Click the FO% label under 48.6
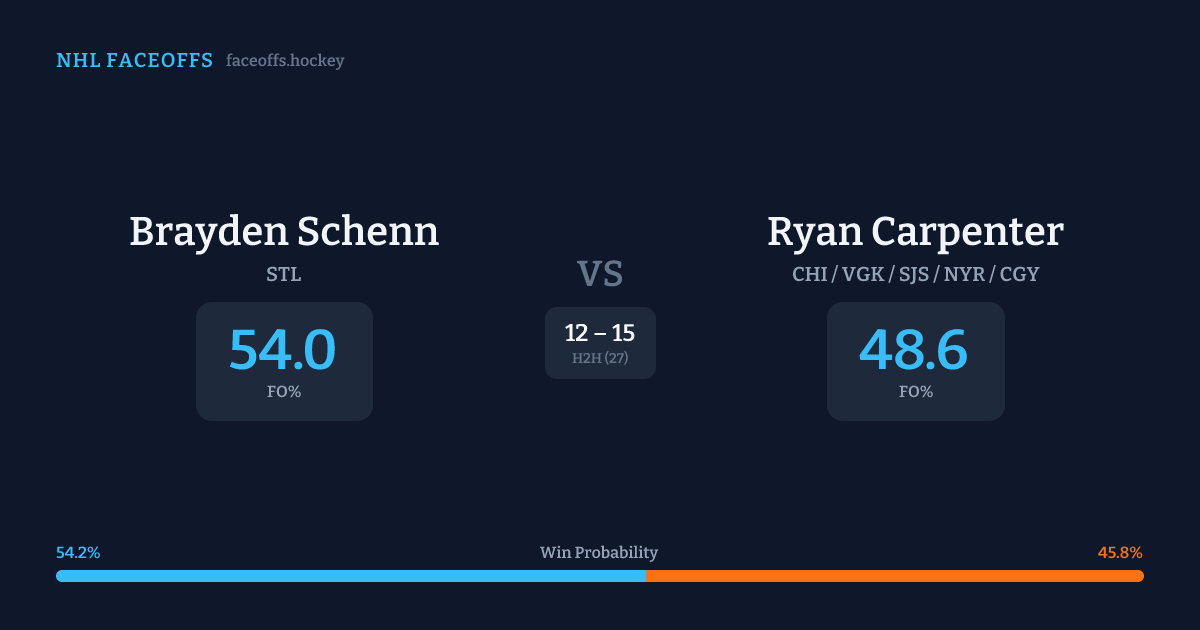The image size is (1200, 630). 916,392
